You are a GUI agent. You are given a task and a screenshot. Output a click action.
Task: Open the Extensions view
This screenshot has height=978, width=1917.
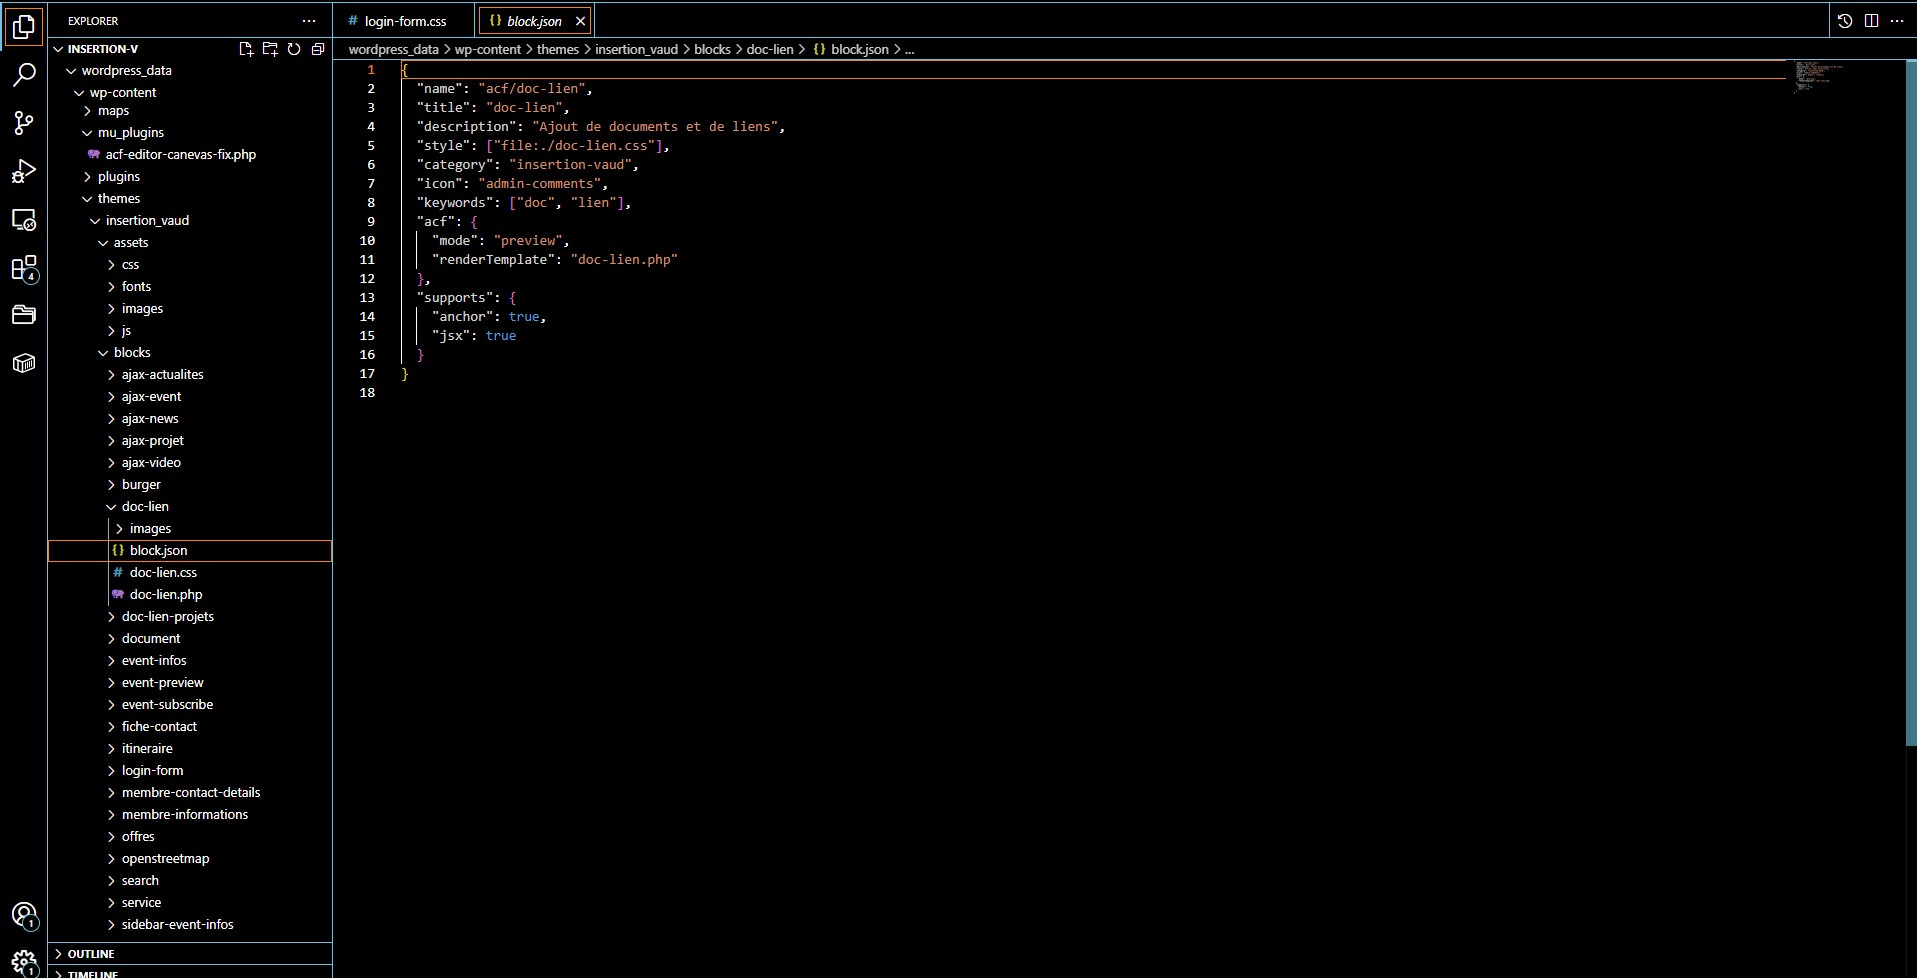[x=24, y=268]
